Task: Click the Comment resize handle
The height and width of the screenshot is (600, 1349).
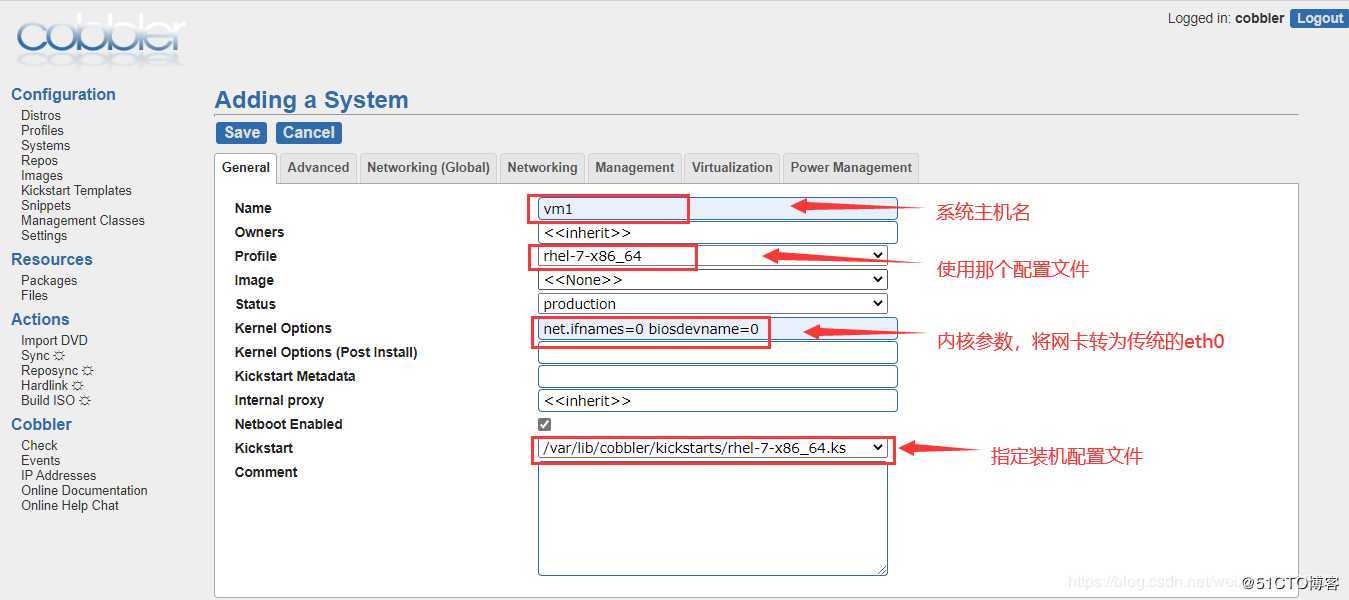Action: pyautogui.click(x=881, y=570)
